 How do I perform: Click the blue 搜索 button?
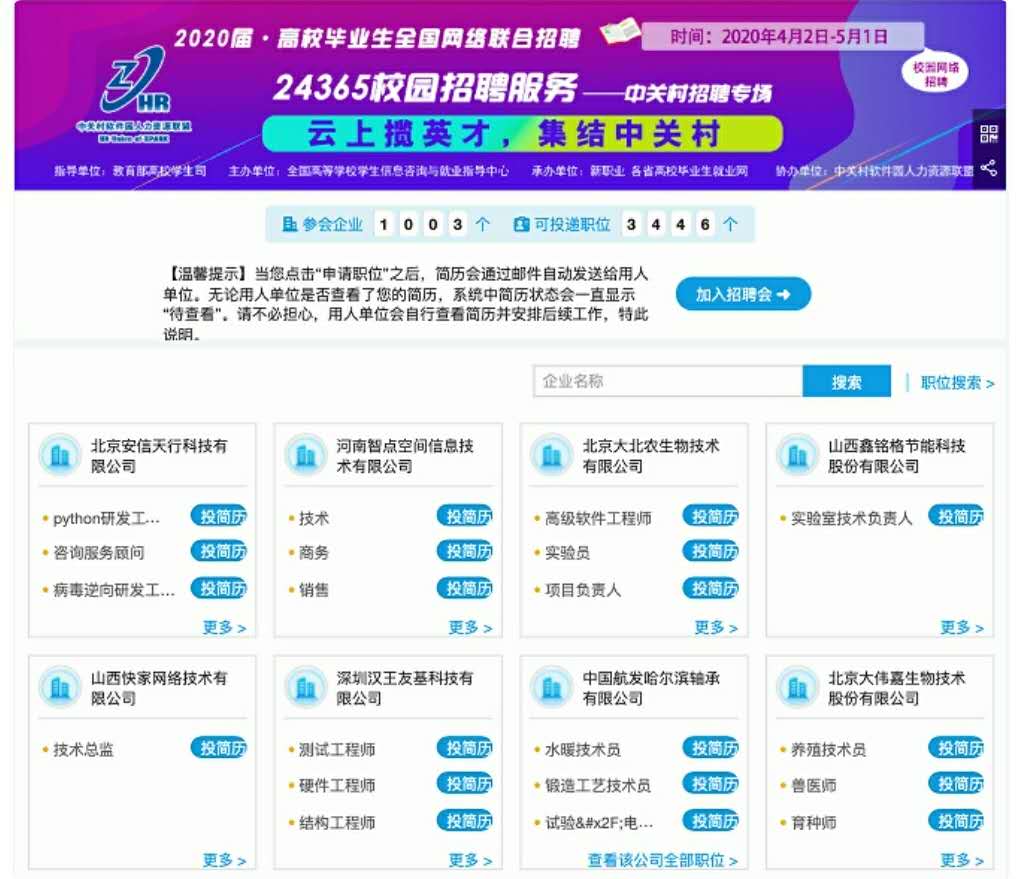[x=847, y=382]
